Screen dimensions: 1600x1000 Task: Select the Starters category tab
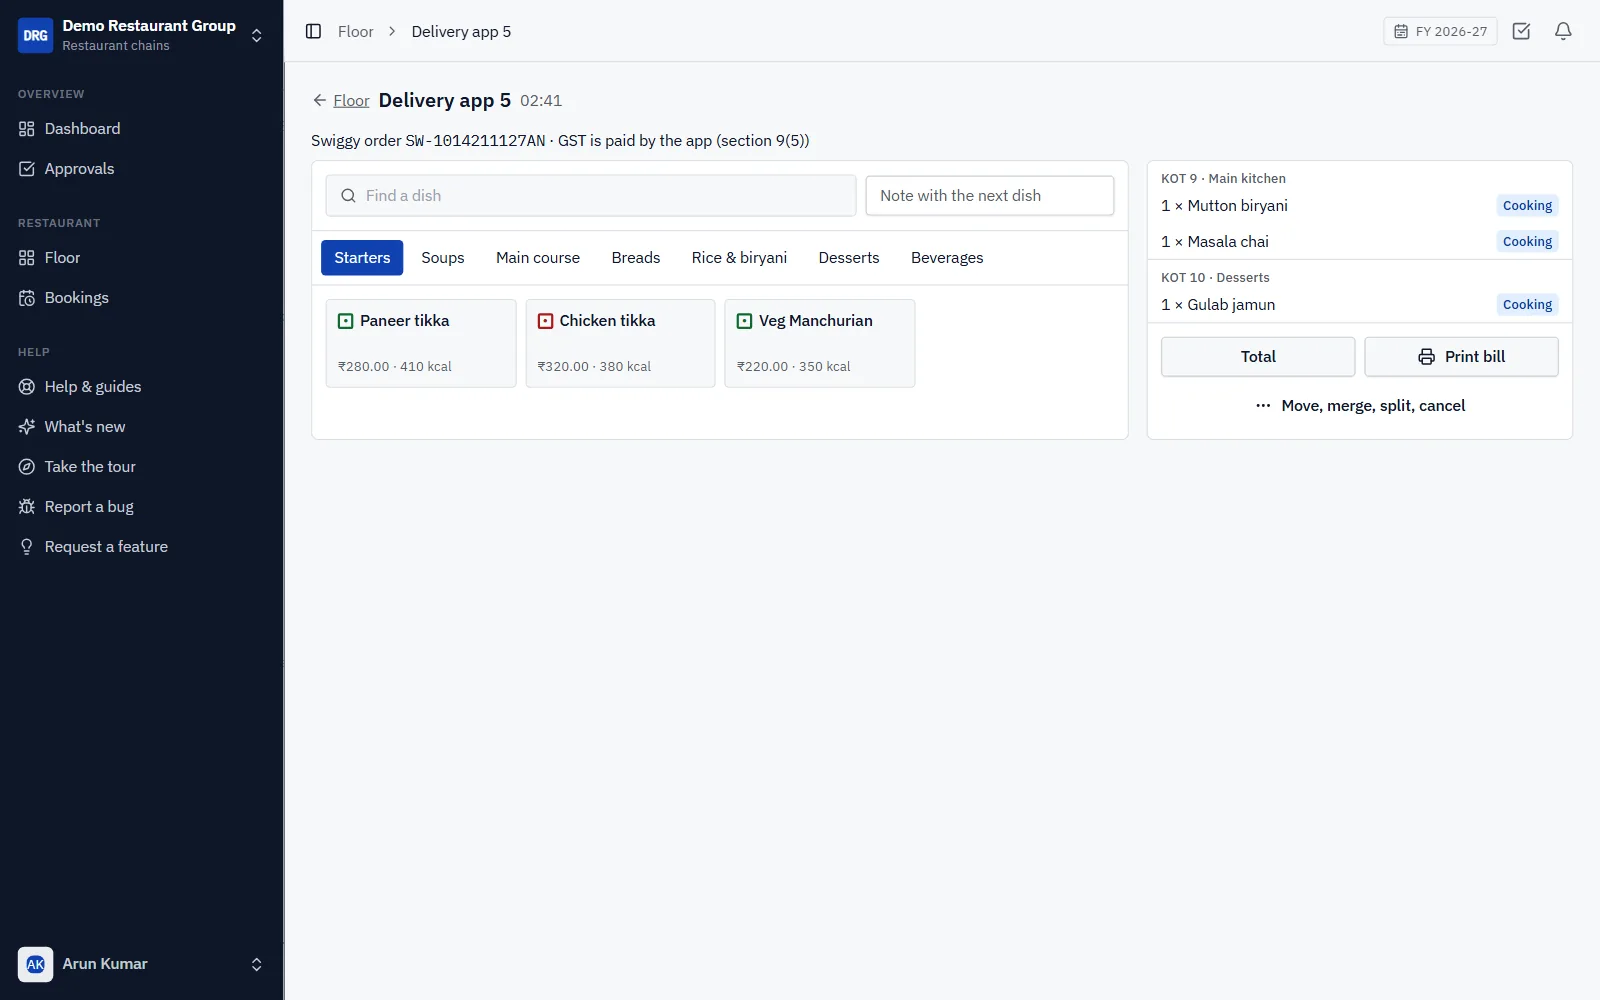click(x=362, y=258)
